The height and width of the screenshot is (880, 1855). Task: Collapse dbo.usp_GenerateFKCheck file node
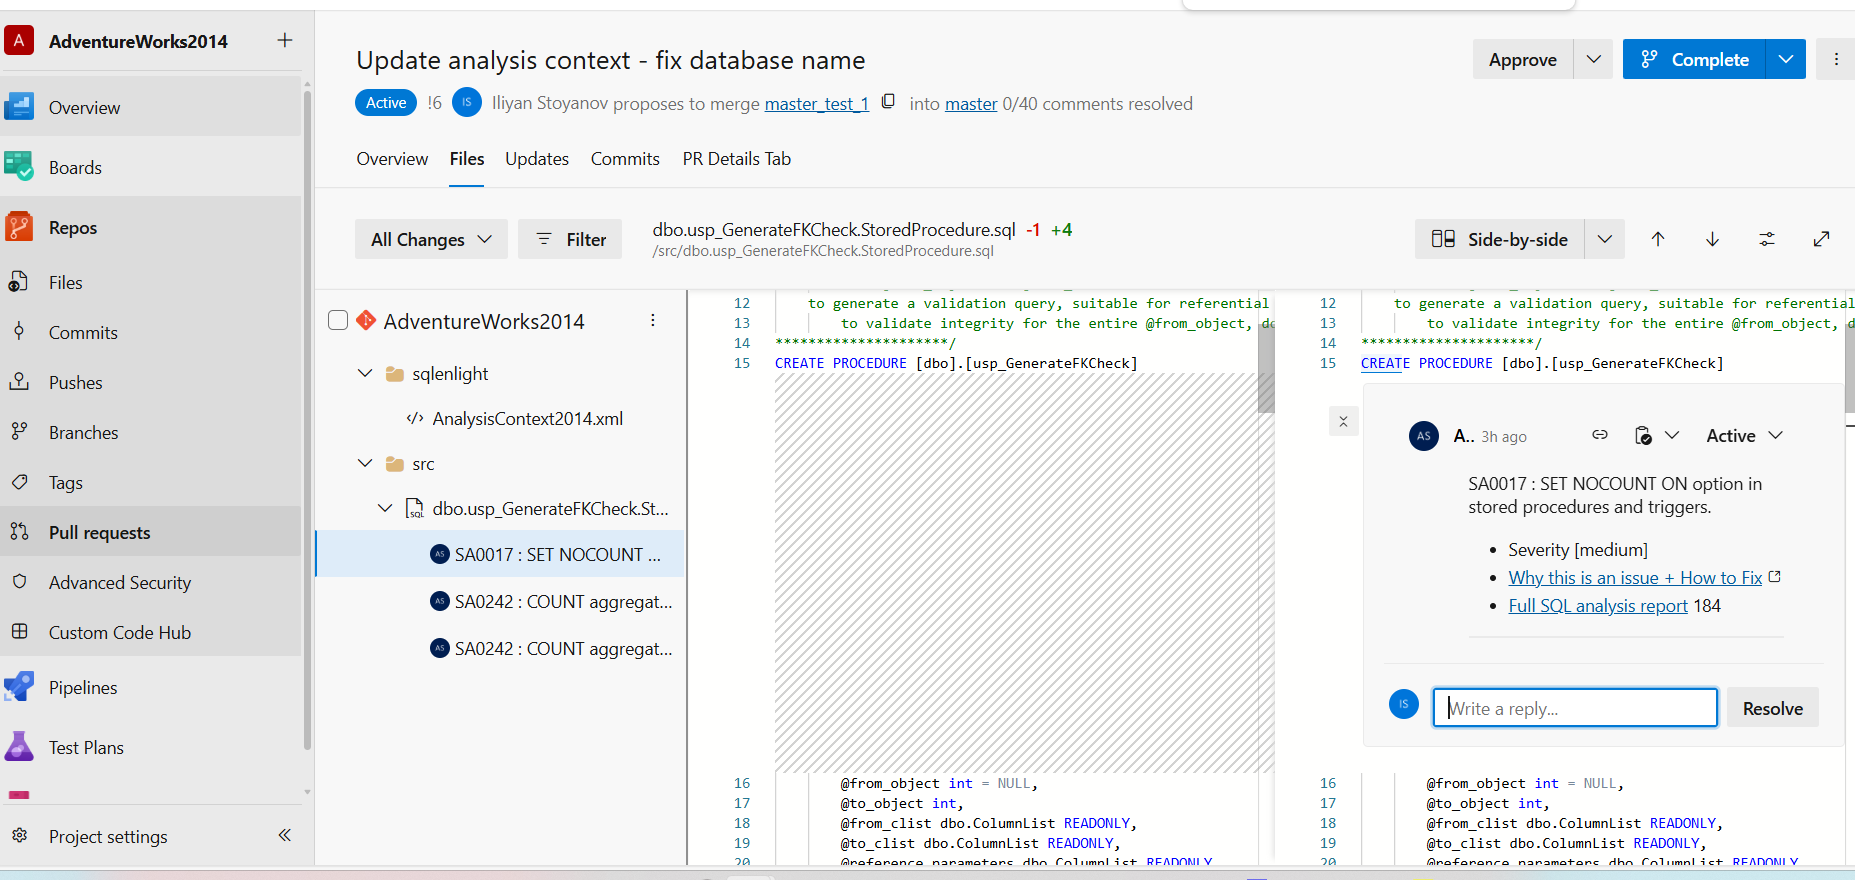pos(385,508)
